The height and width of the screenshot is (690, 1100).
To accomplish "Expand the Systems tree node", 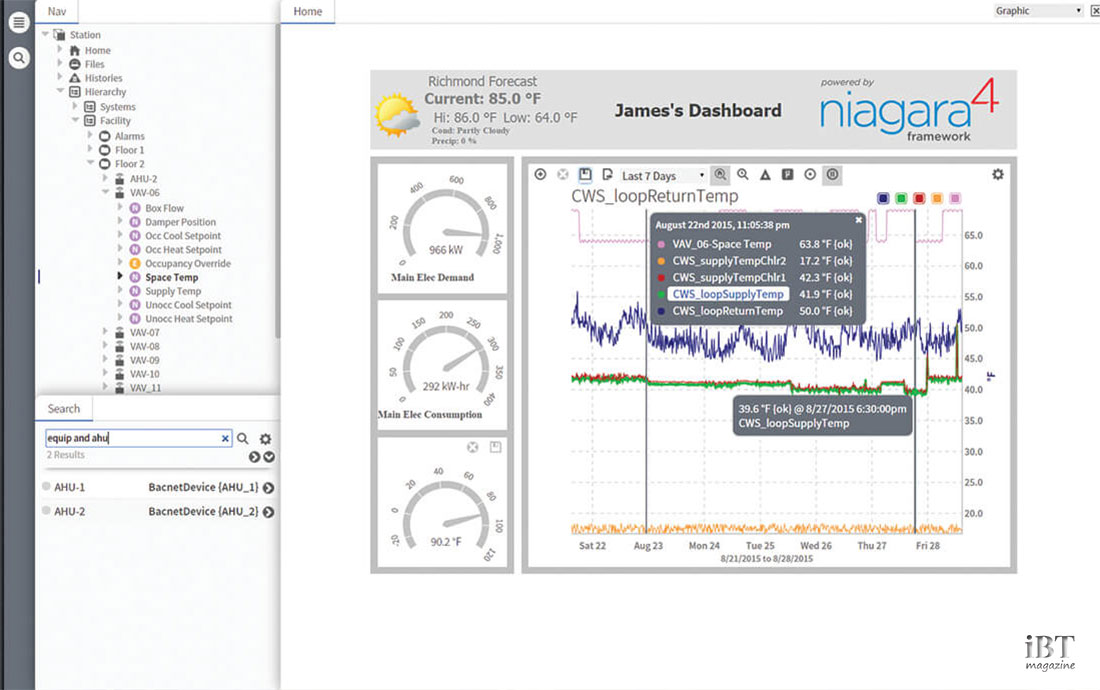I will pyautogui.click(x=75, y=106).
